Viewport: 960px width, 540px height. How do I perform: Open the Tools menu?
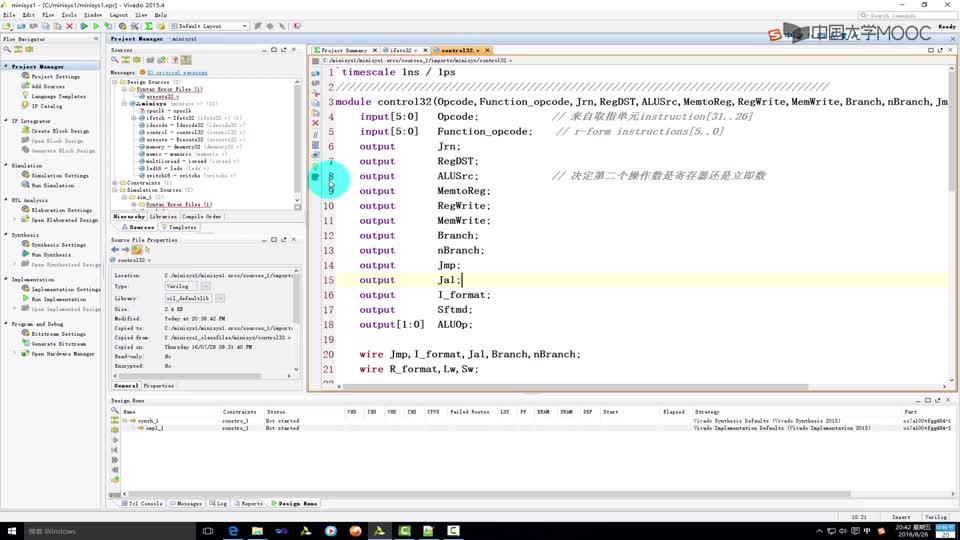point(69,15)
